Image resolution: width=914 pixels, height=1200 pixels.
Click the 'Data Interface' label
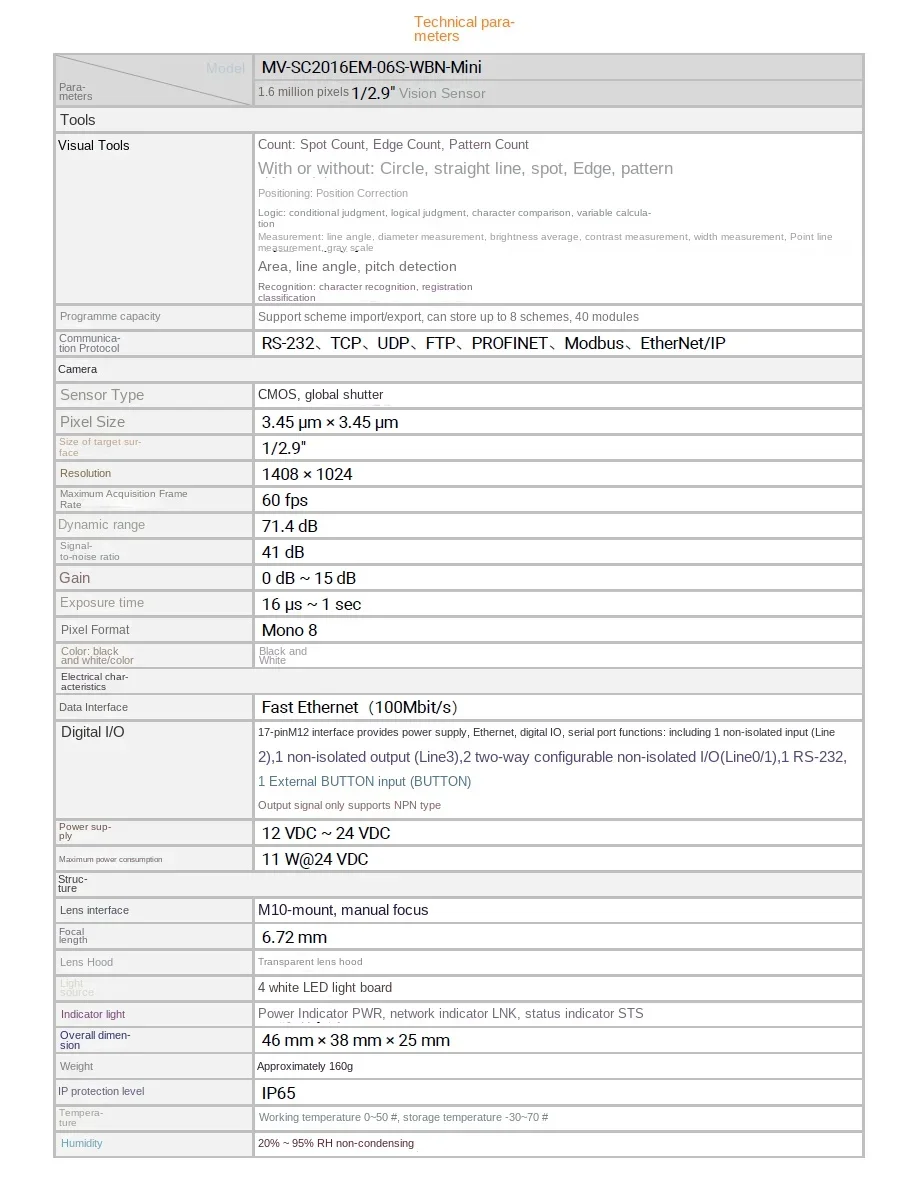coord(93,708)
